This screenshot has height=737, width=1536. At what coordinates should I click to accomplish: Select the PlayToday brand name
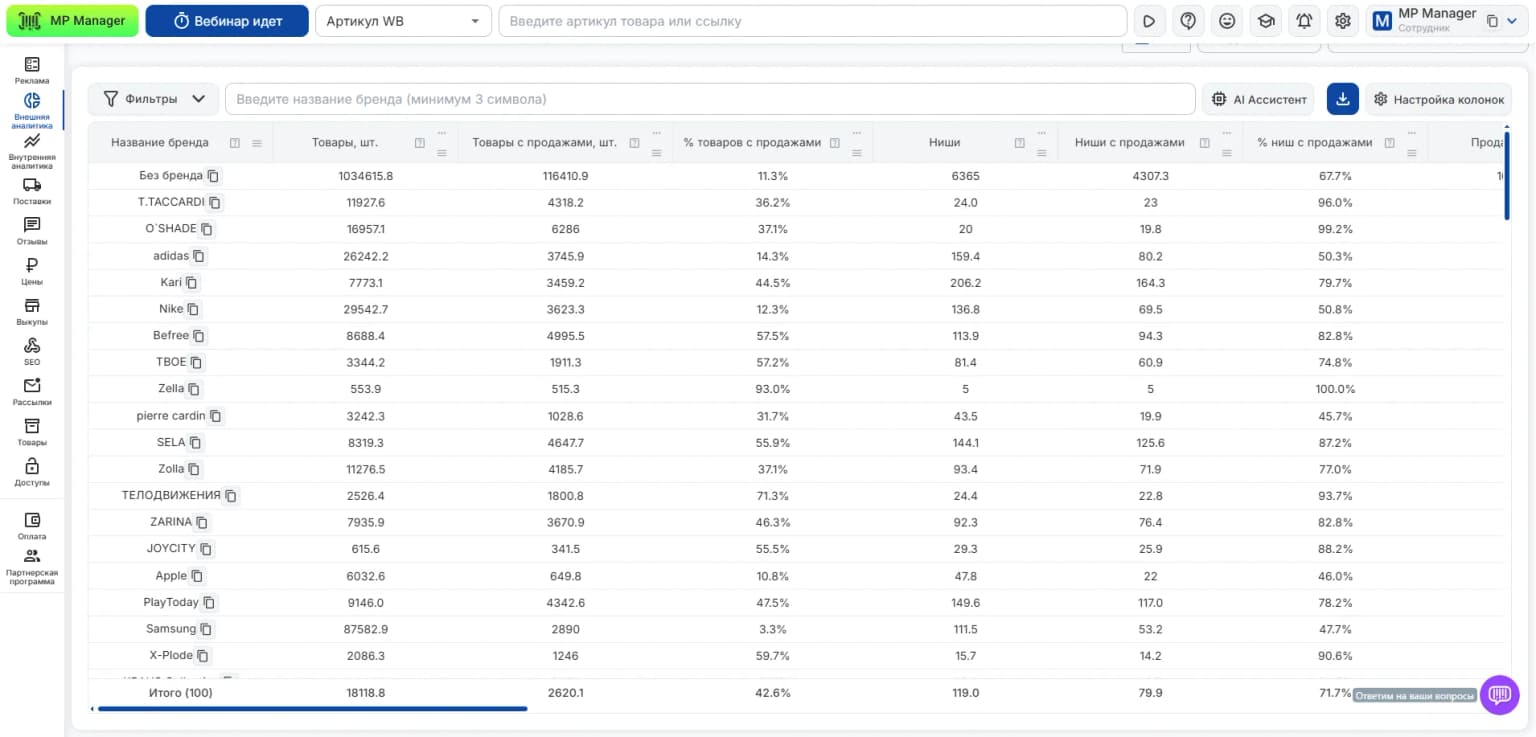171,603
